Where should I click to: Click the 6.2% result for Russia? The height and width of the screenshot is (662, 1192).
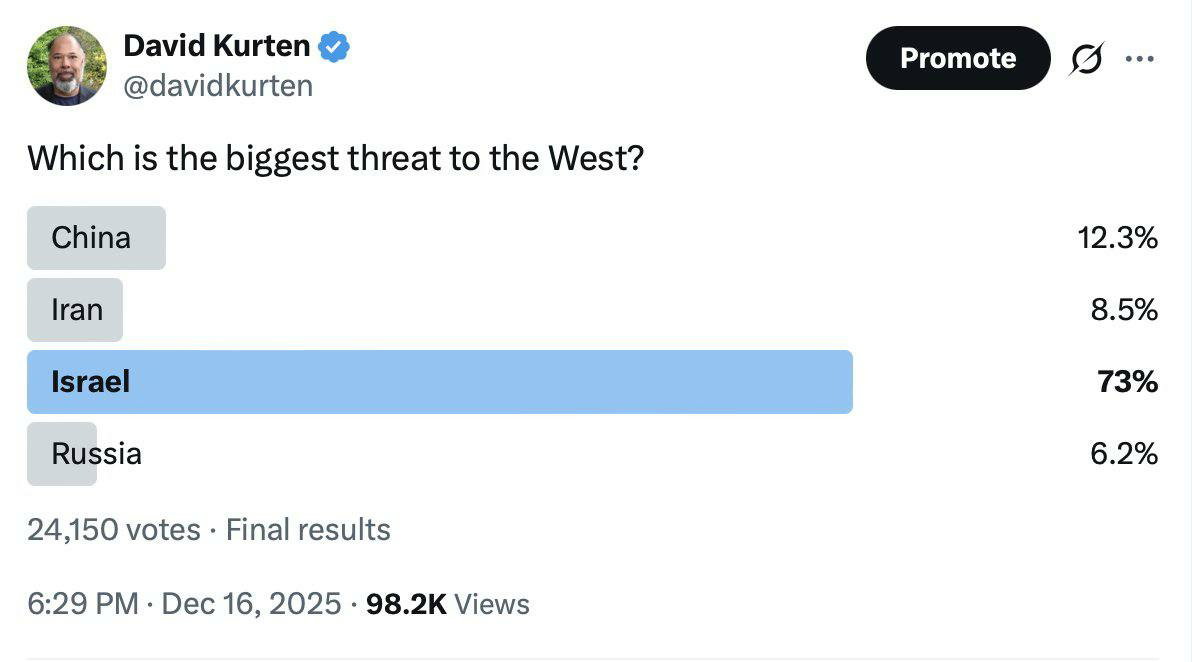click(x=1124, y=454)
